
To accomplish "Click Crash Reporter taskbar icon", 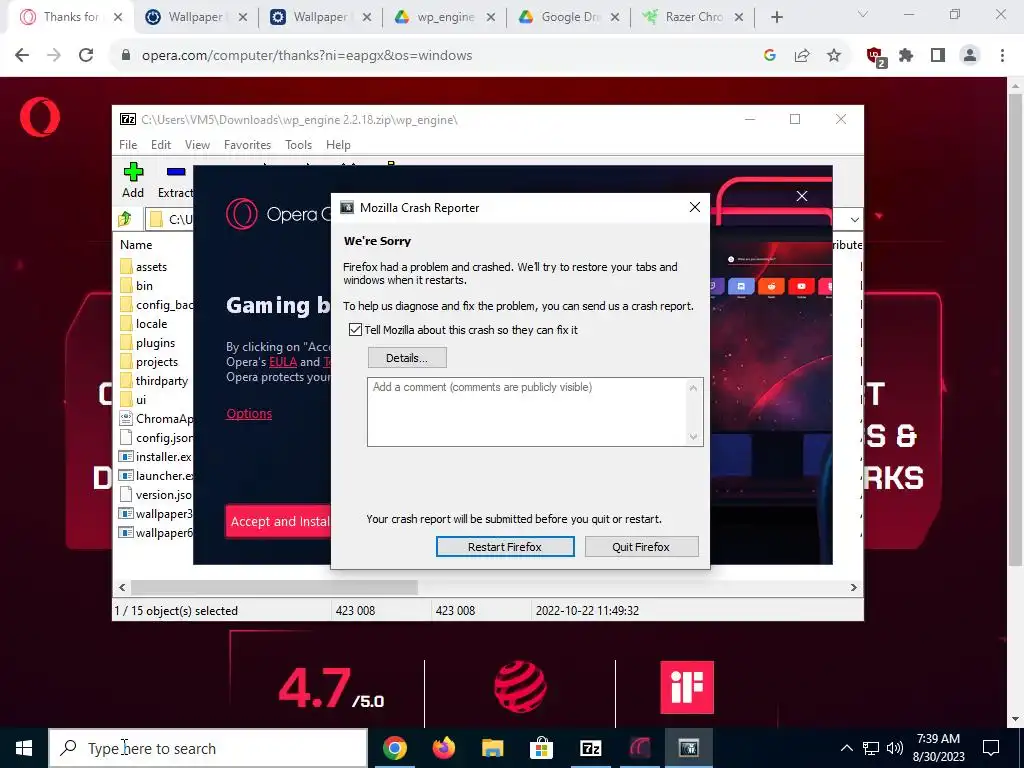I will click(688, 748).
